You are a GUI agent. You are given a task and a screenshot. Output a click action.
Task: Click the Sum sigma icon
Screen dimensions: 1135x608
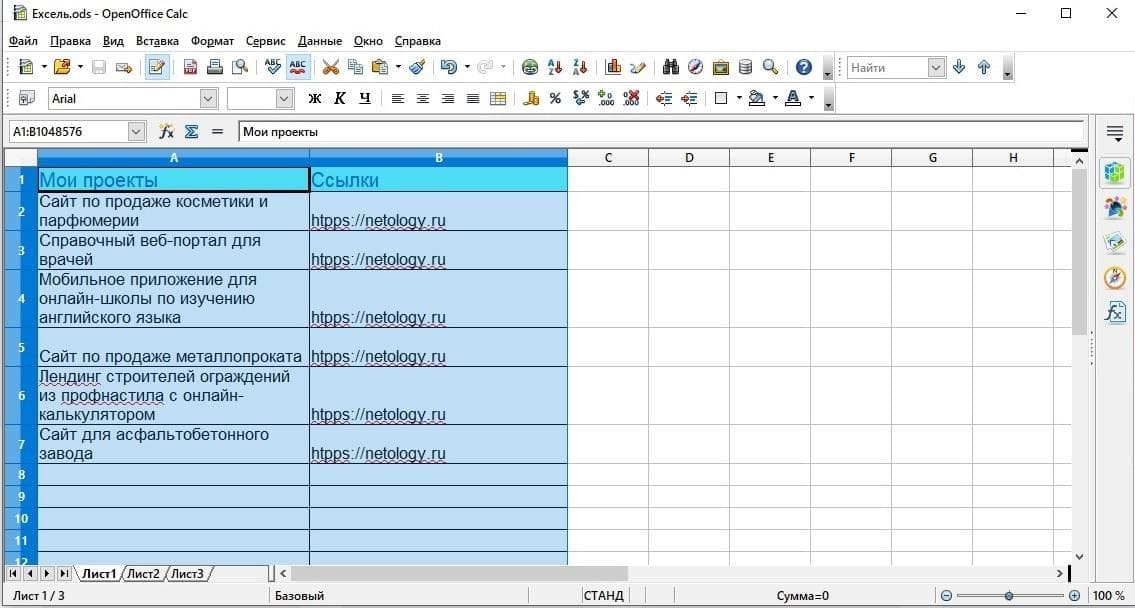click(191, 131)
